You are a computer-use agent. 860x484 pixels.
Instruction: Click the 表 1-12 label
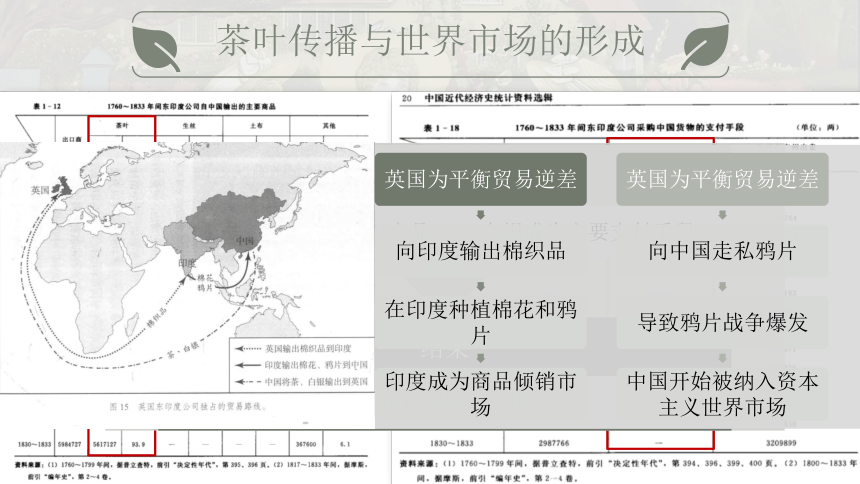tap(47, 106)
